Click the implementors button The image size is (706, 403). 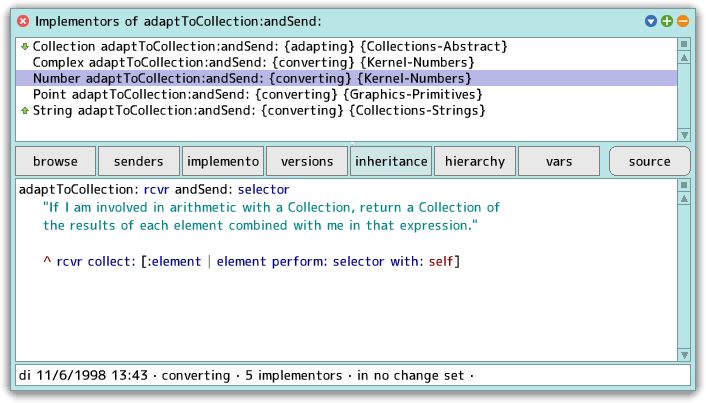[x=223, y=161]
